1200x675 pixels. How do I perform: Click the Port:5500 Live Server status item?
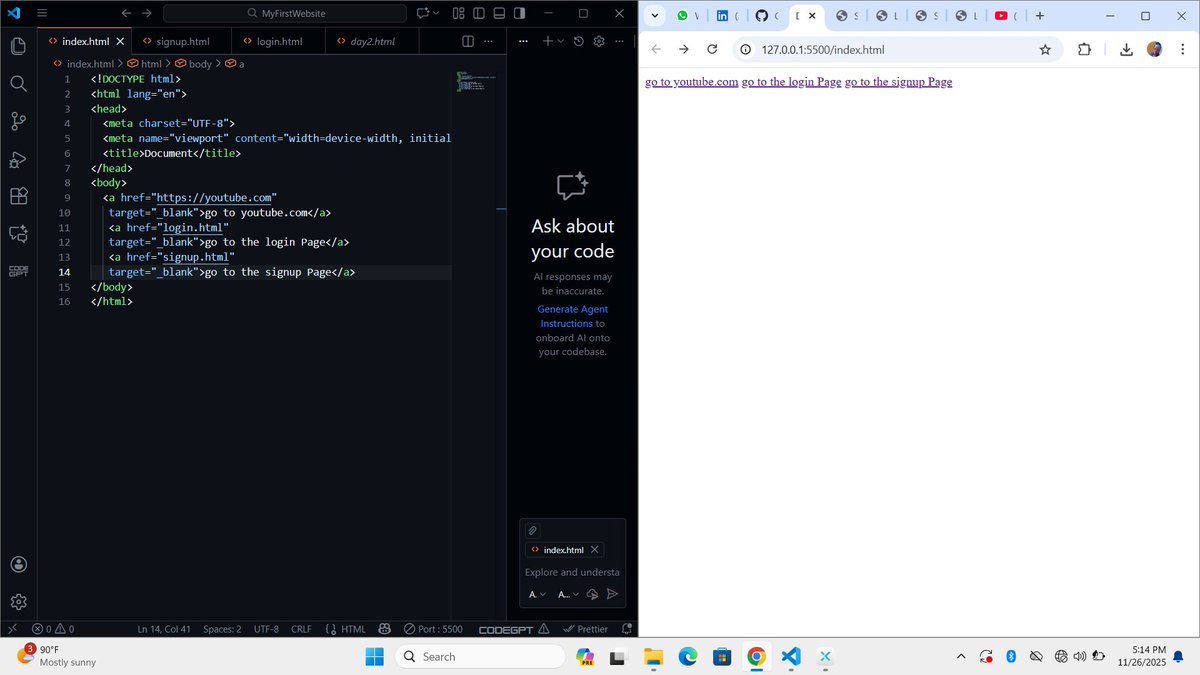point(433,629)
